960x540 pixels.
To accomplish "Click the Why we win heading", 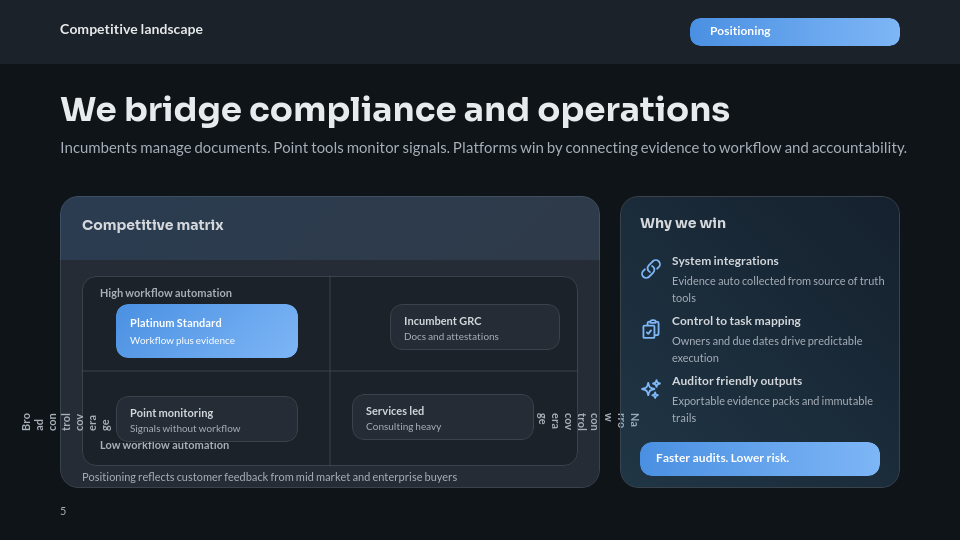I will [683, 224].
